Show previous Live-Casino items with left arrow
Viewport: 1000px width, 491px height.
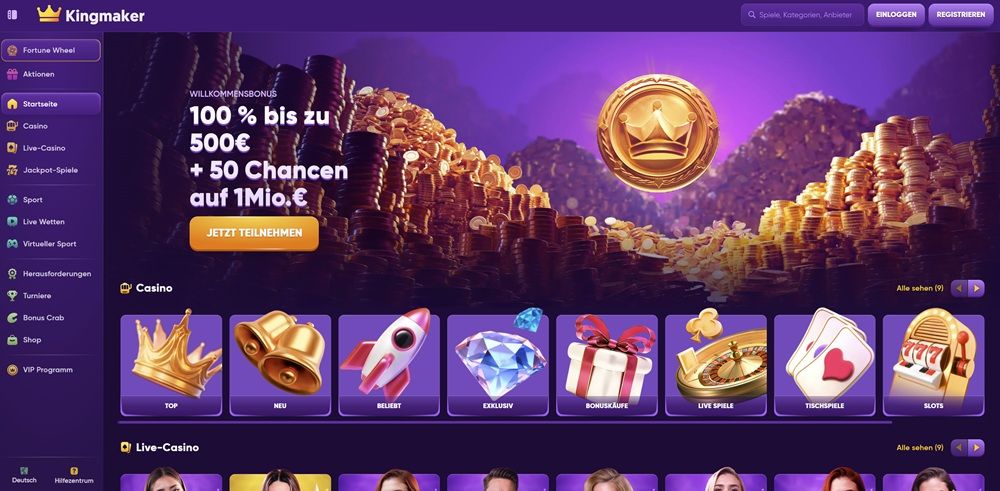click(959, 448)
